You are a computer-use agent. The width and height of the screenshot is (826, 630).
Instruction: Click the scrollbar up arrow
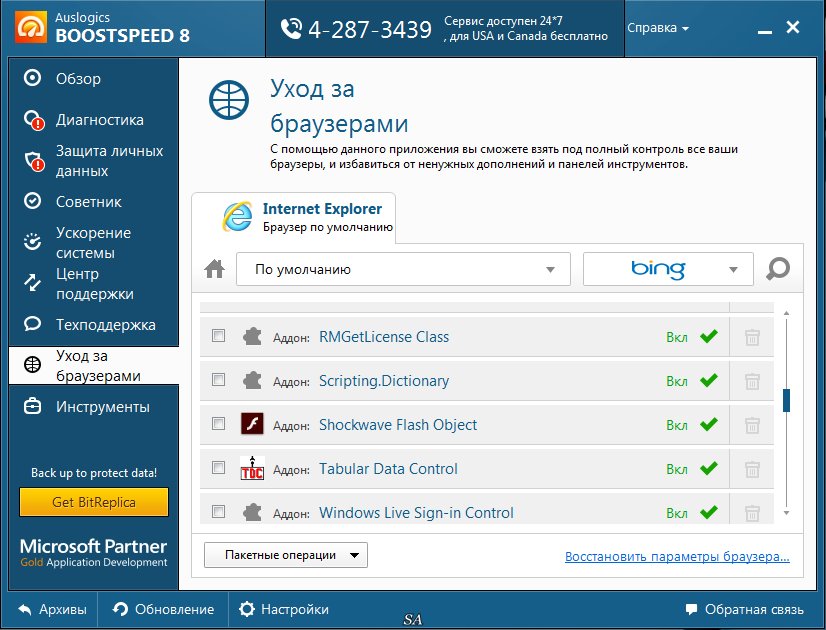pos(786,313)
